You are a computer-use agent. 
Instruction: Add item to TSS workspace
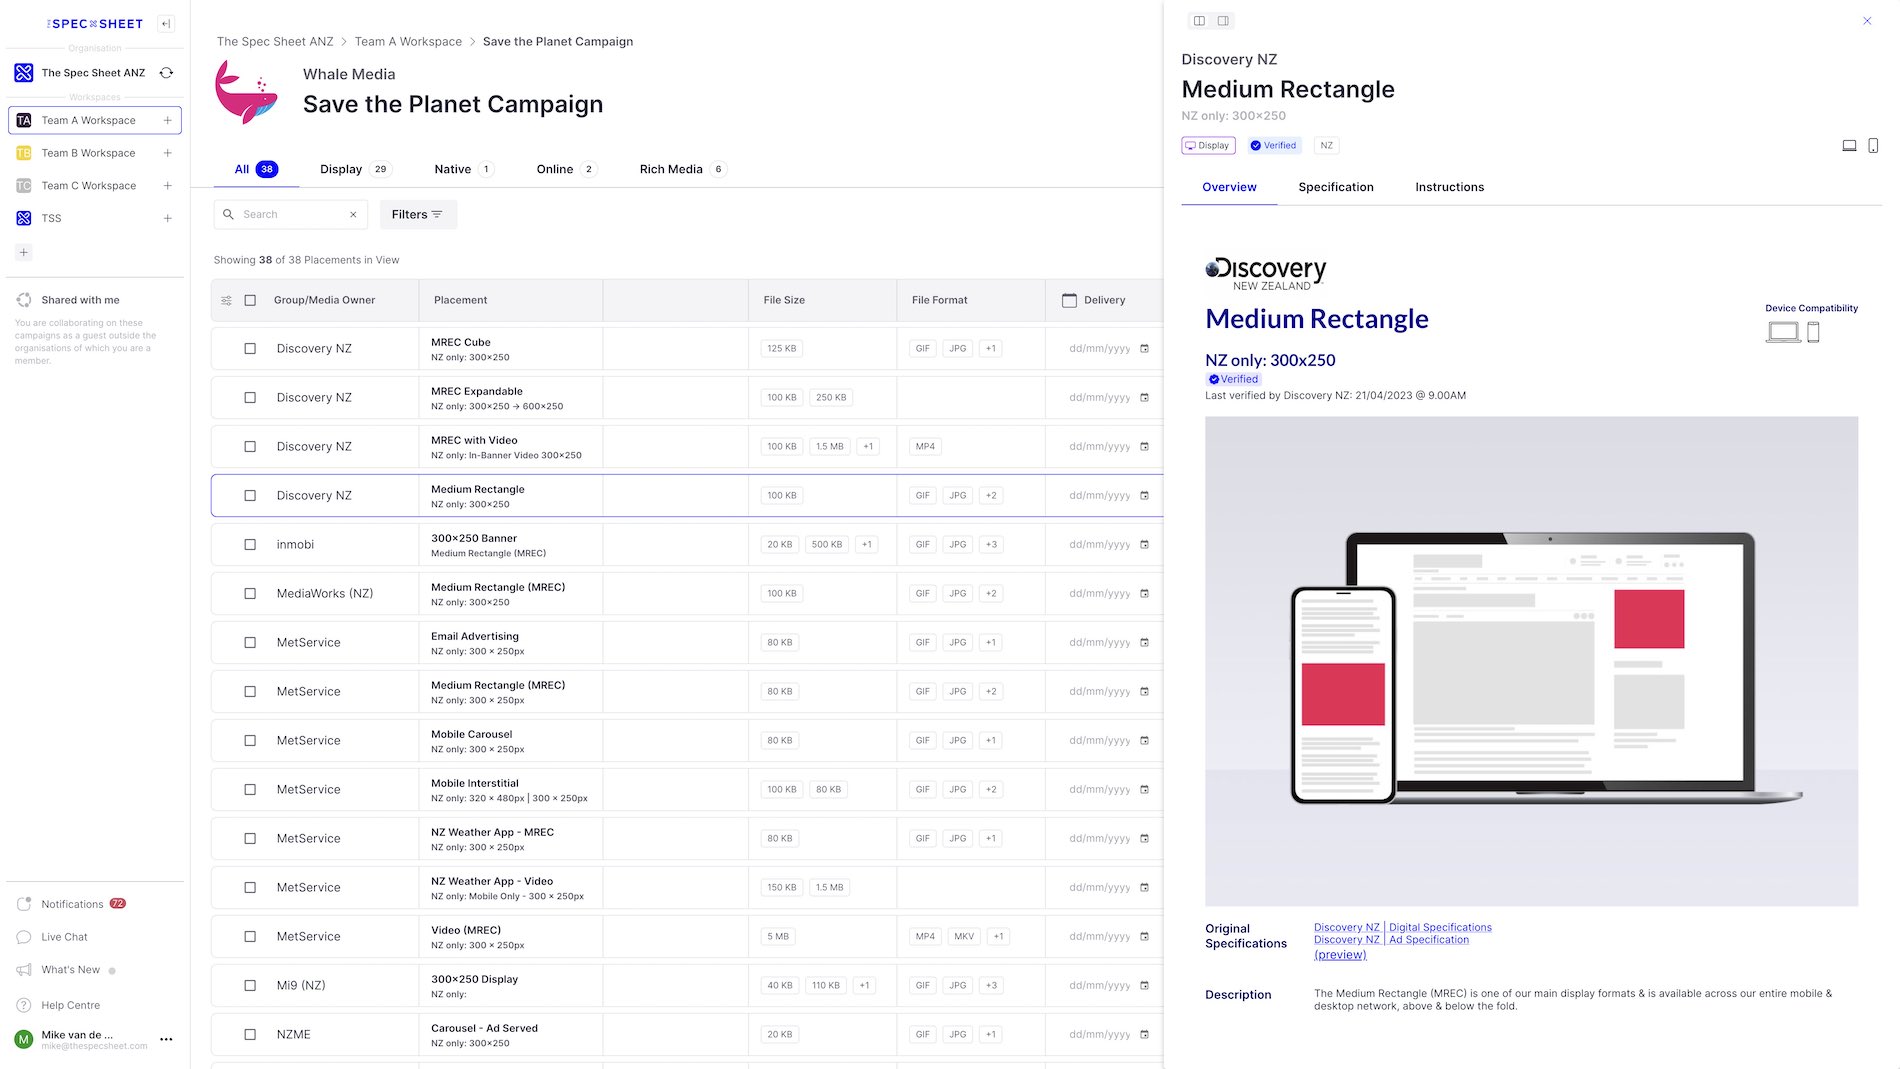167,218
